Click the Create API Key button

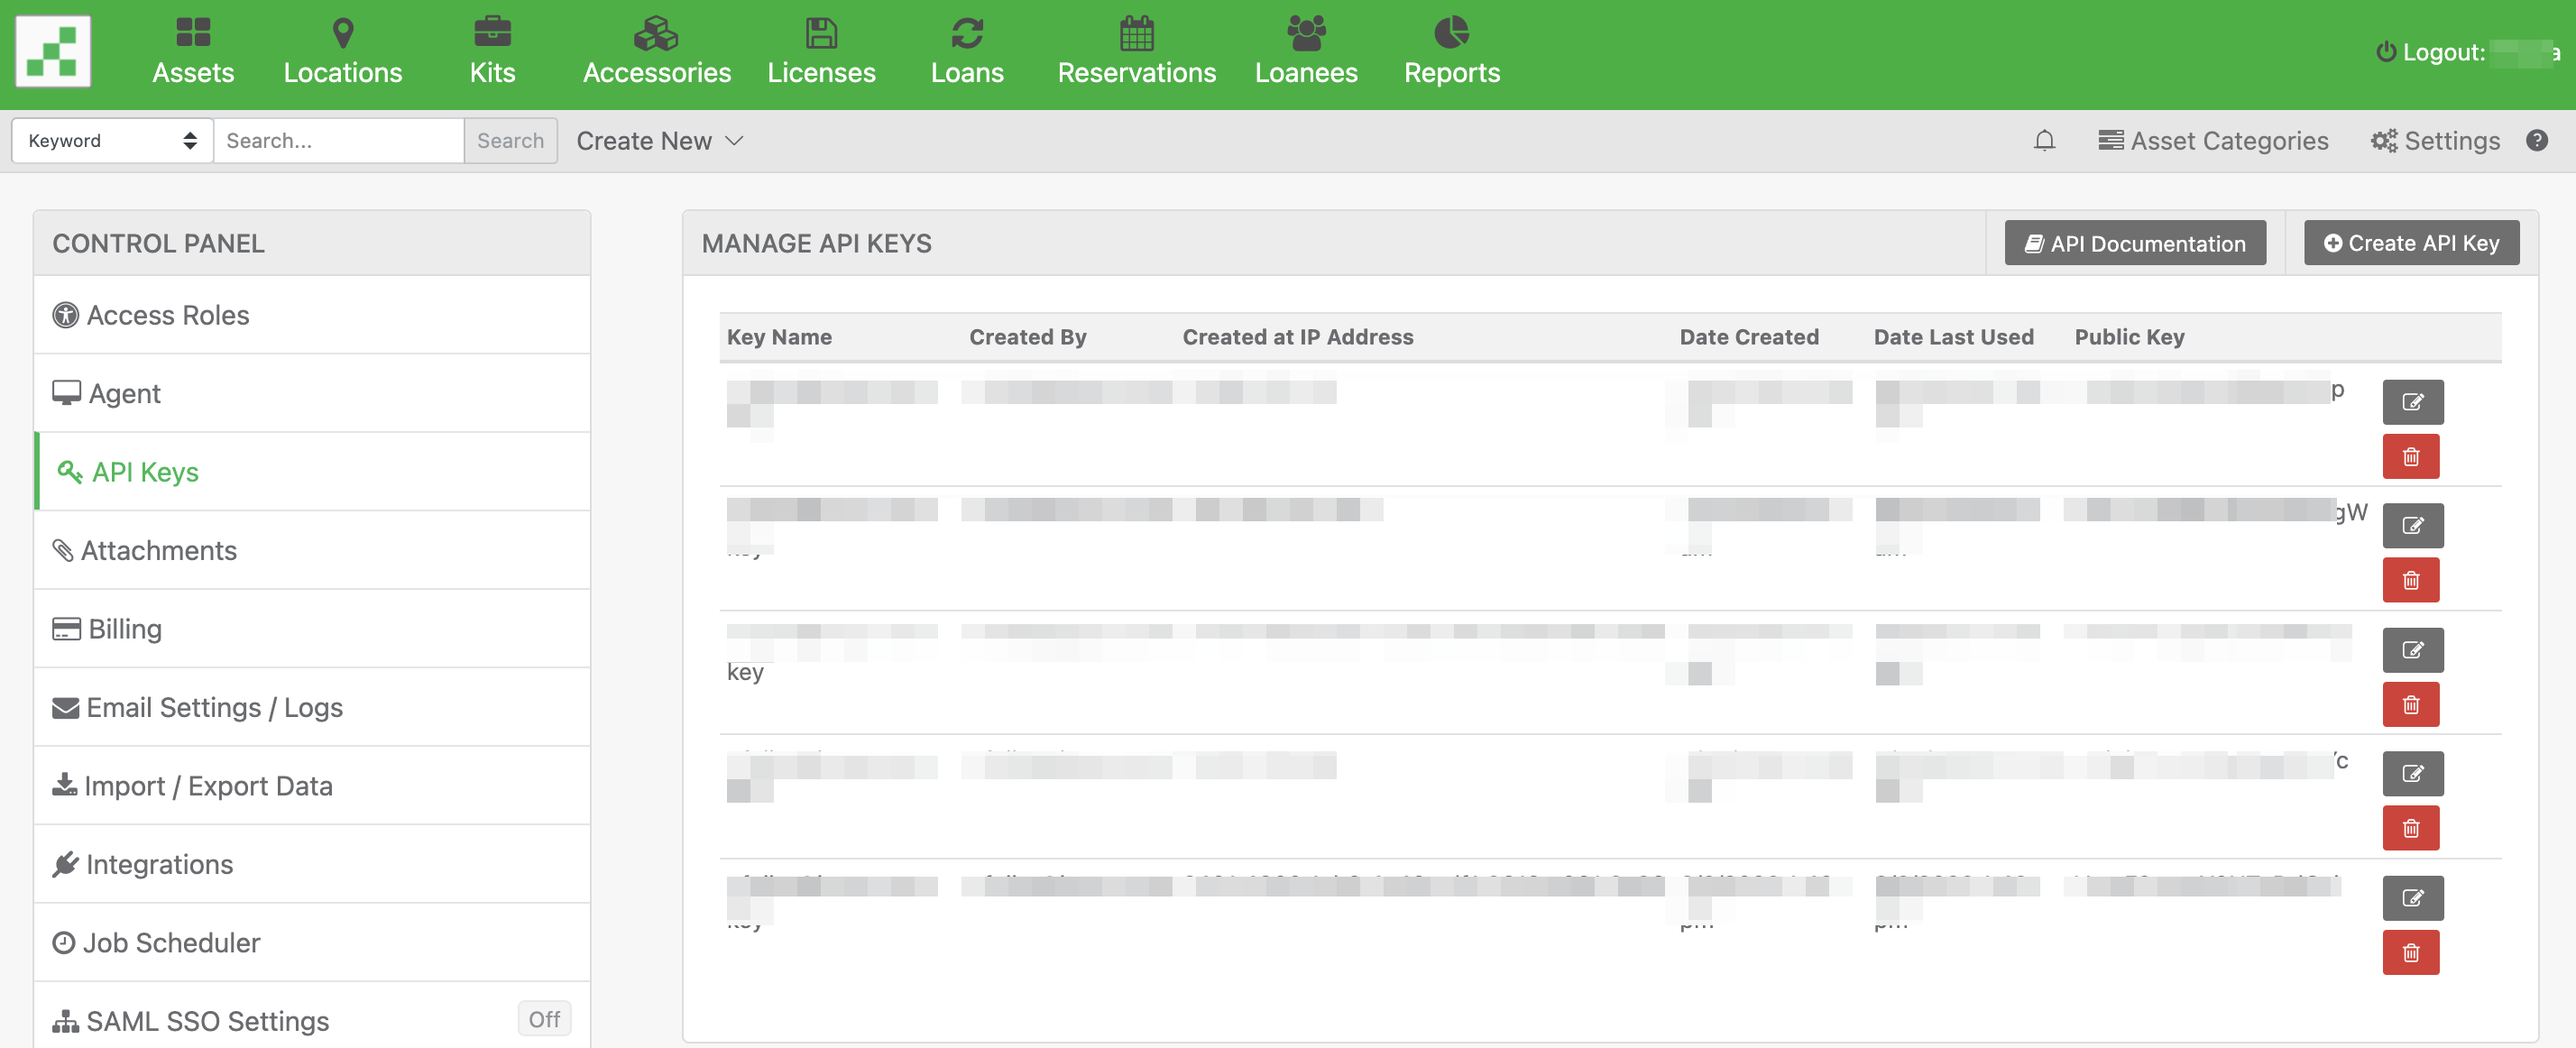pyautogui.click(x=2410, y=243)
